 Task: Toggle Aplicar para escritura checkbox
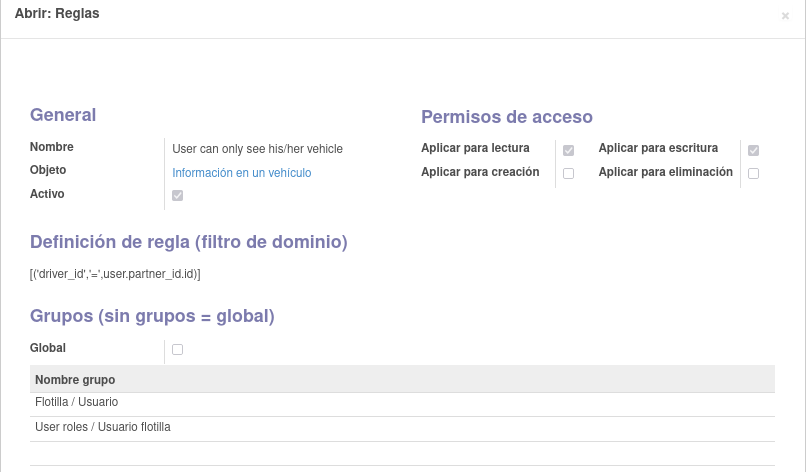click(753, 150)
